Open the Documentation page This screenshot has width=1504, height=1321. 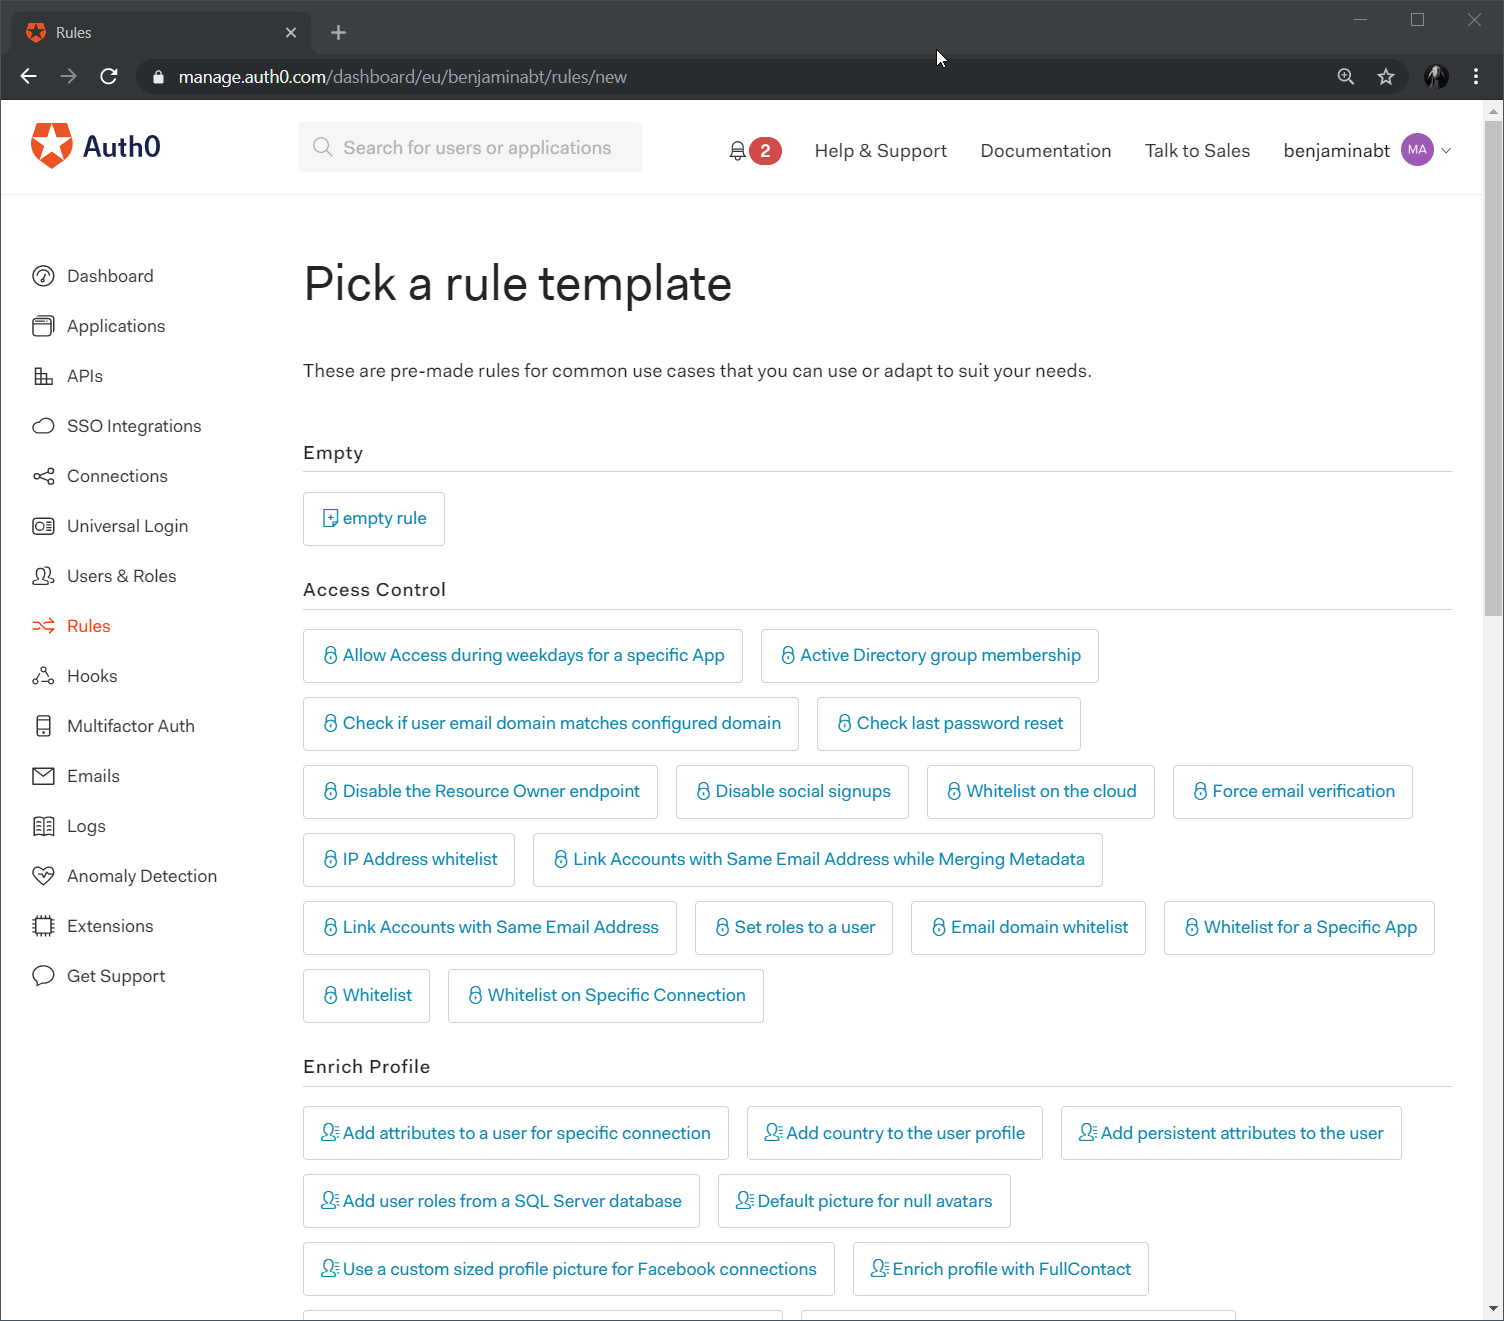(x=1045, y=150)
